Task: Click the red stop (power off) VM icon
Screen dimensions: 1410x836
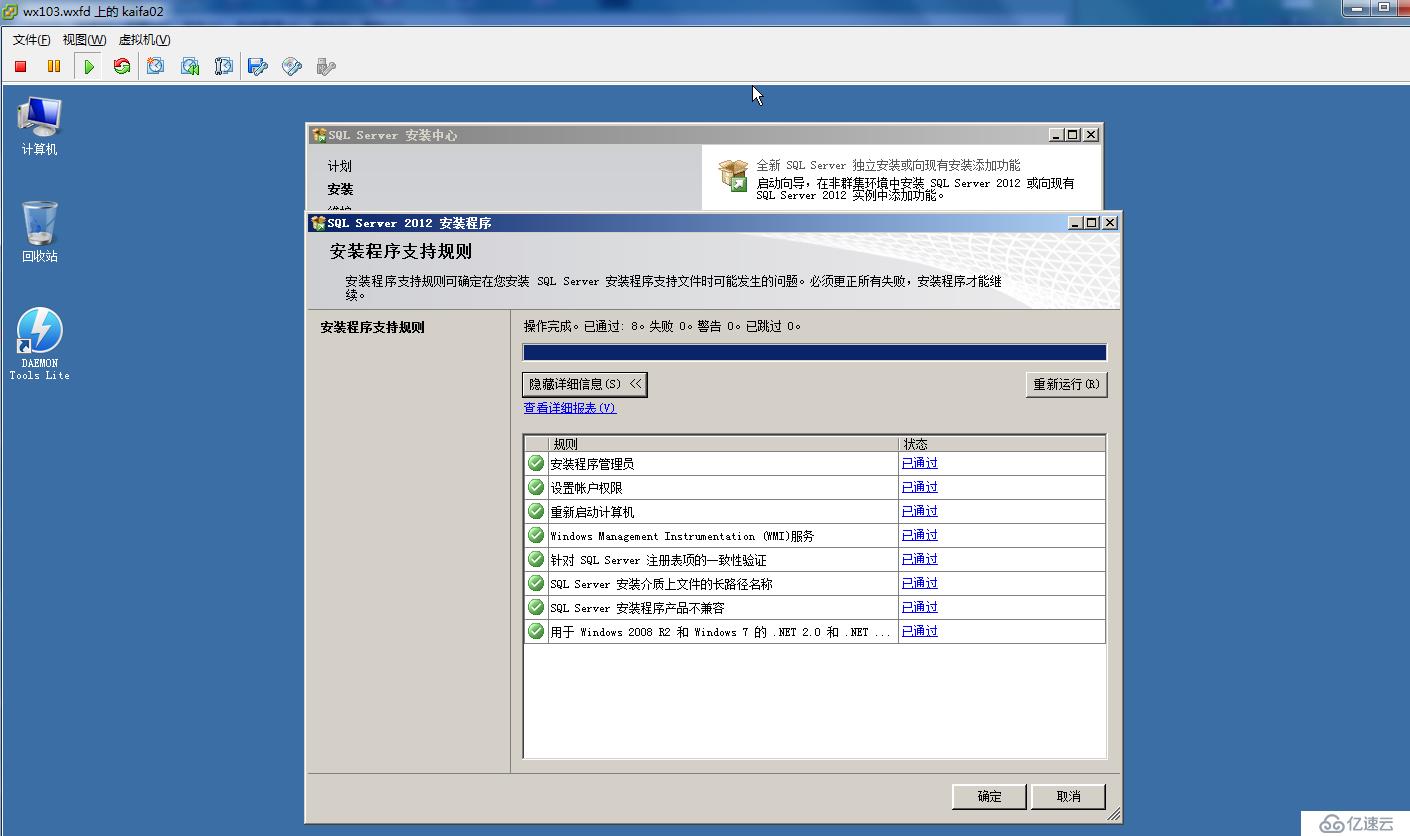Action: pyautogui.click(x=20, y=67)
